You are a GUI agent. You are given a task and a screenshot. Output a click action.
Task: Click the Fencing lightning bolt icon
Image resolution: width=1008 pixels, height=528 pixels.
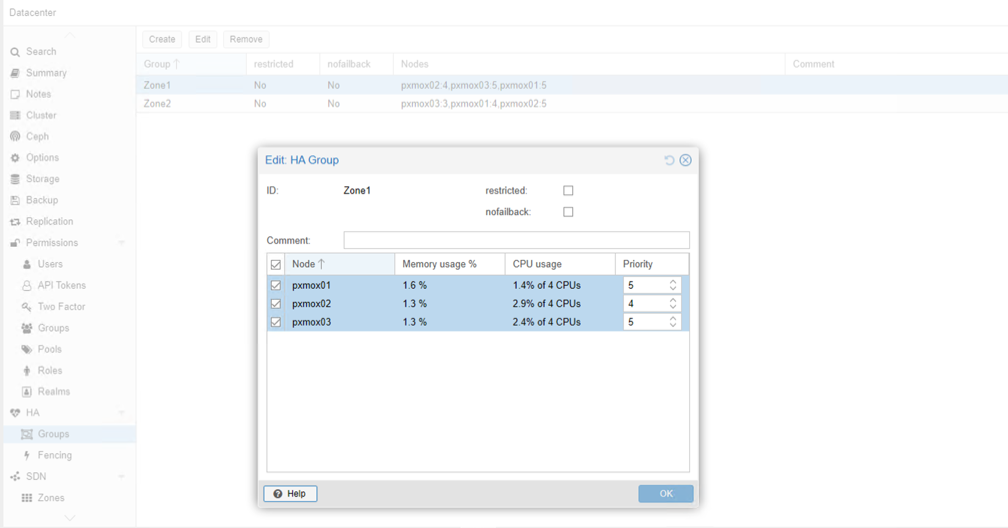point(27,456)
